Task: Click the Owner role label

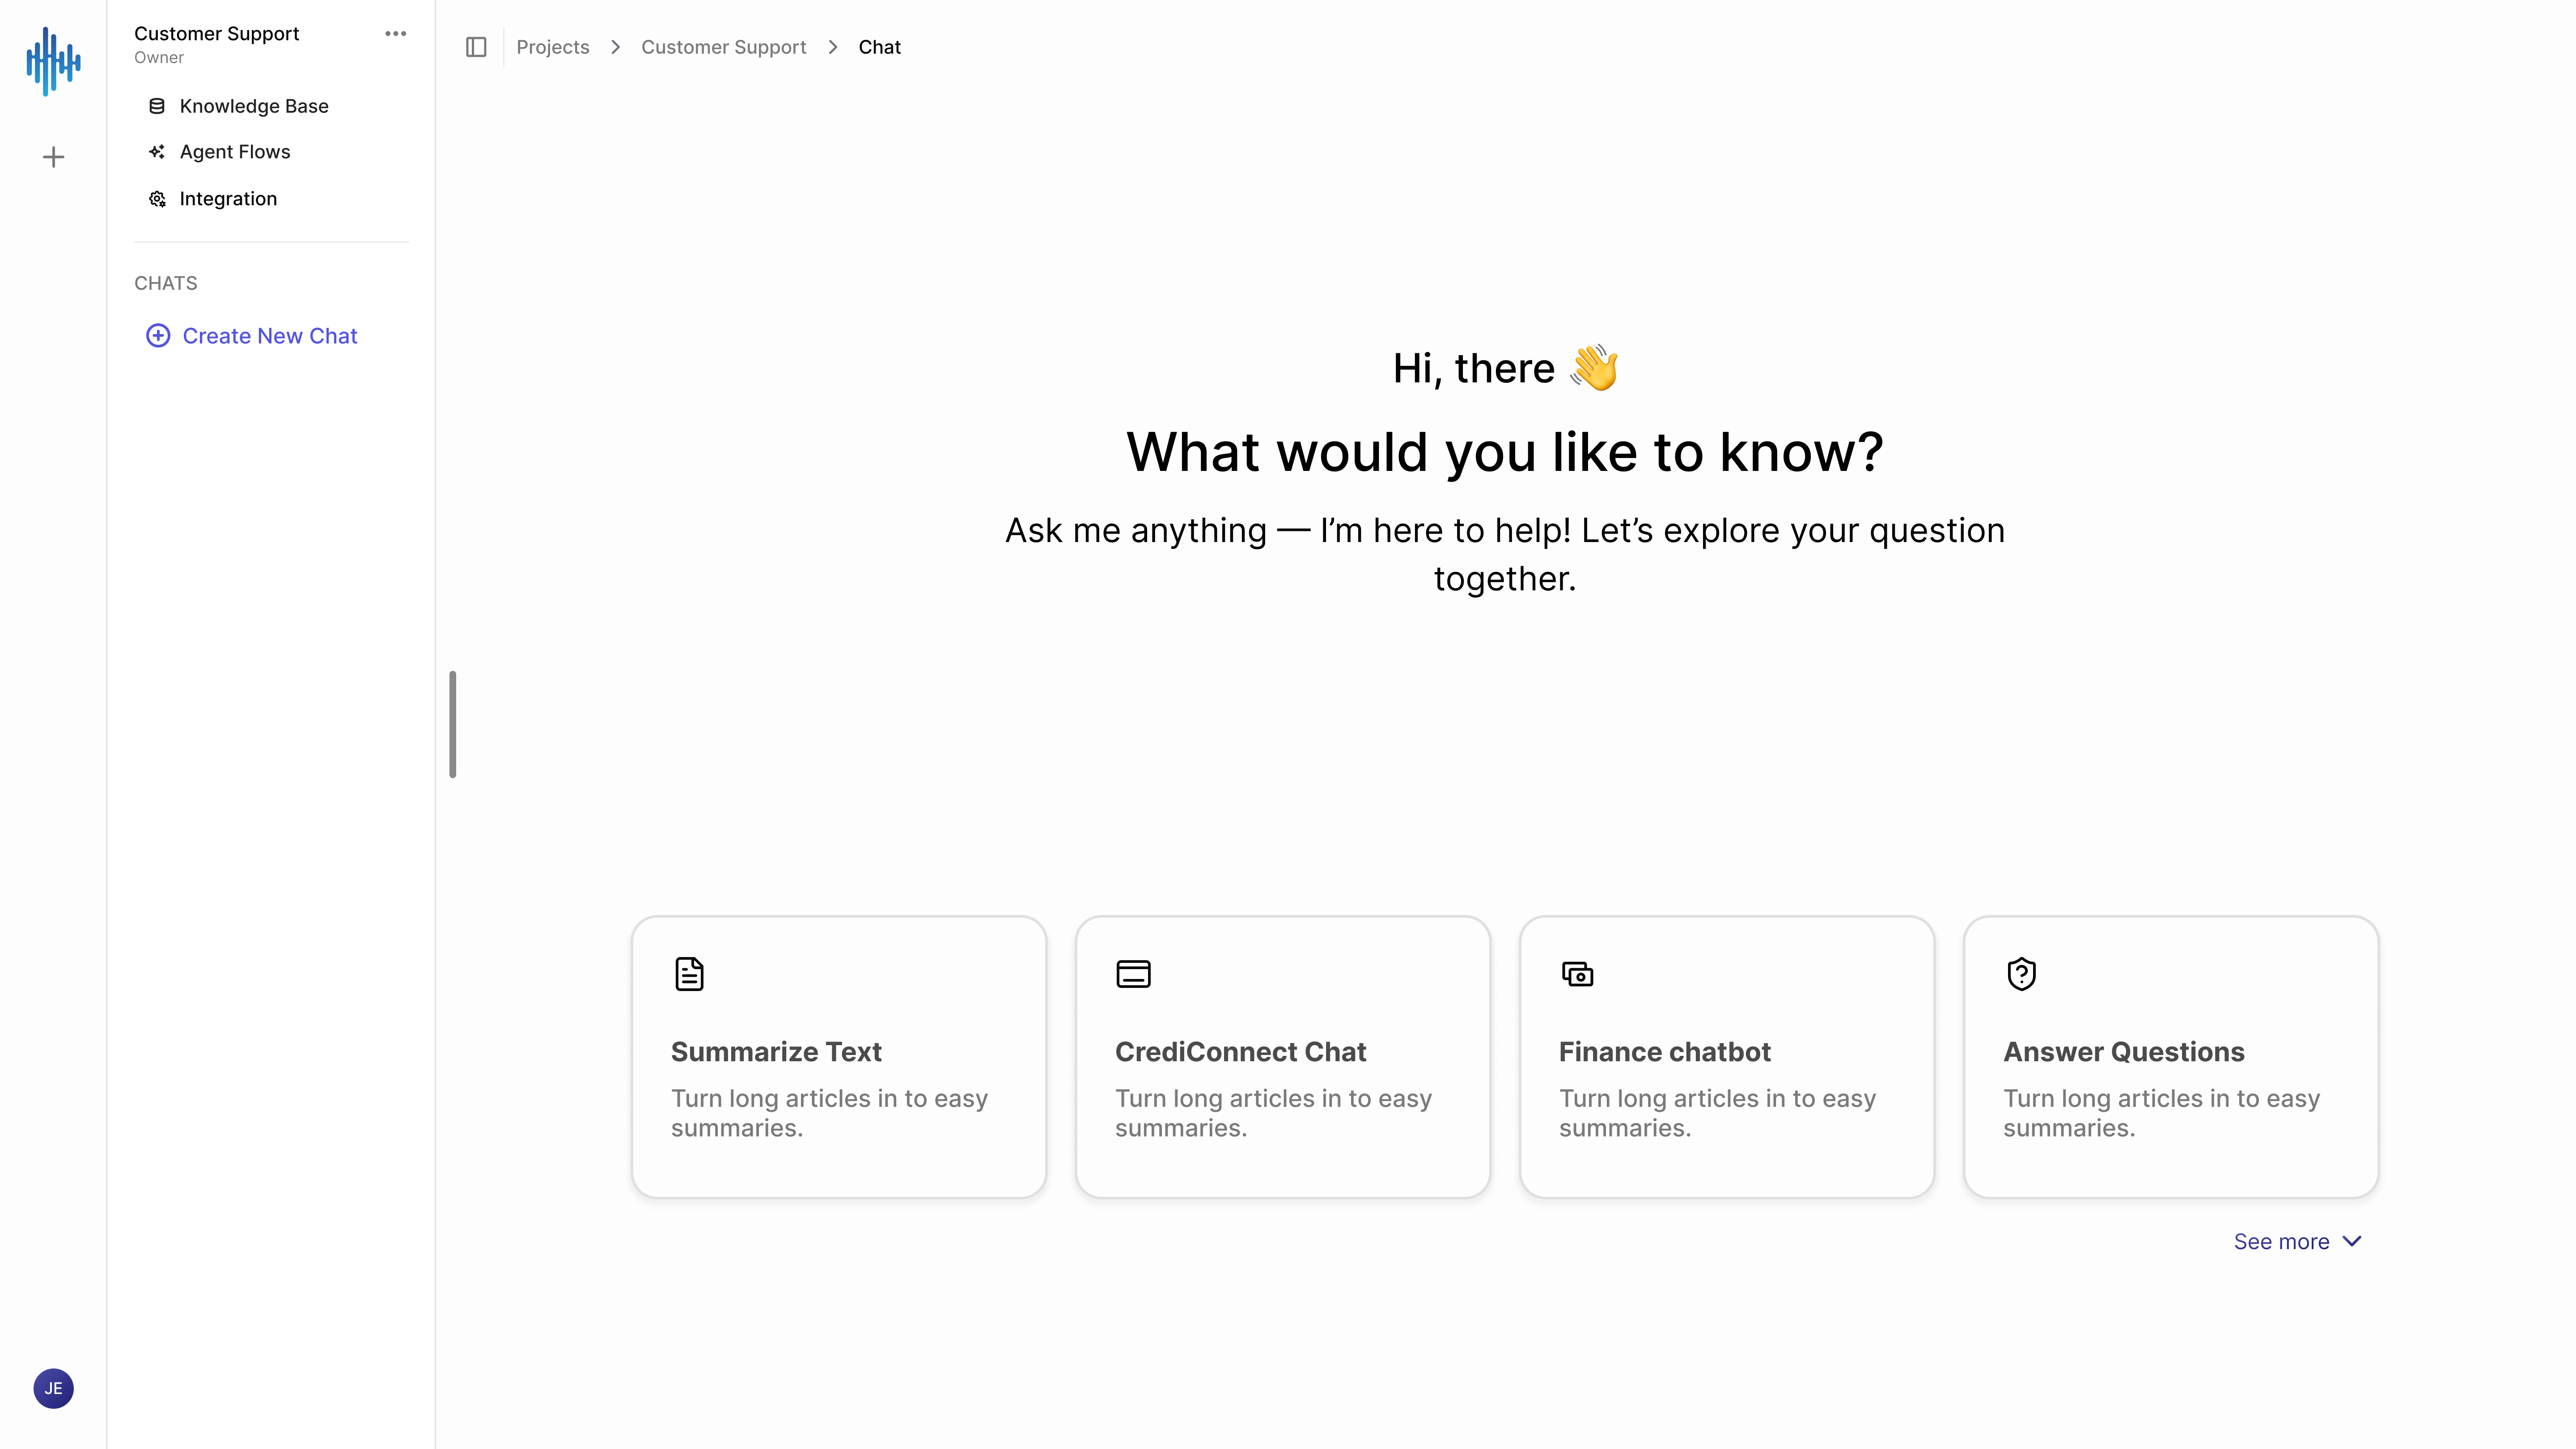Action: tap(159, 58)
